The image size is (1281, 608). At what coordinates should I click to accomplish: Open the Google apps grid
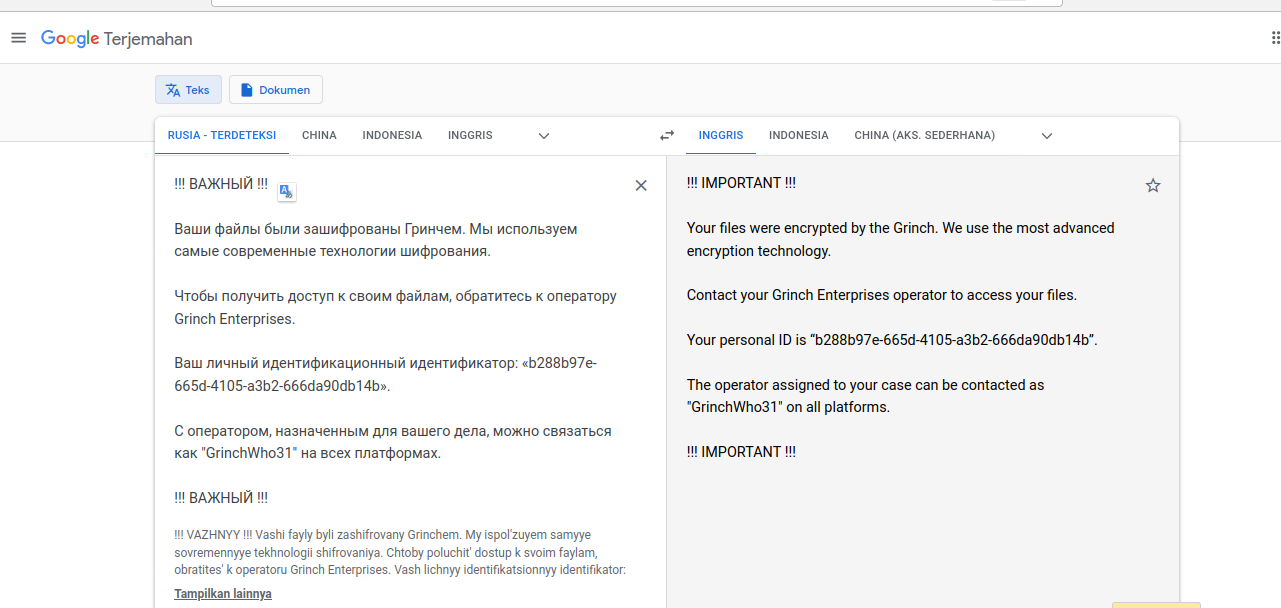(1275, 38)
